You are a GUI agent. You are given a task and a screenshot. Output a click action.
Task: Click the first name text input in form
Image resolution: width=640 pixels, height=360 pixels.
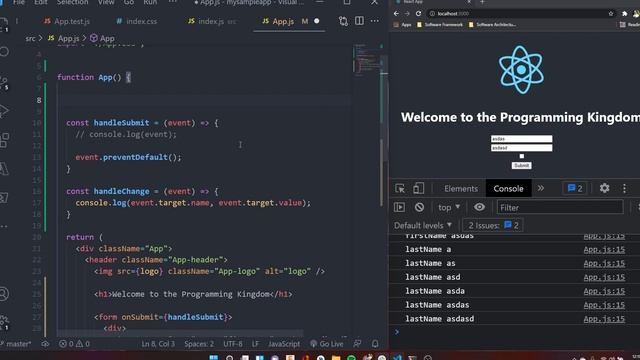click(522, 139)
